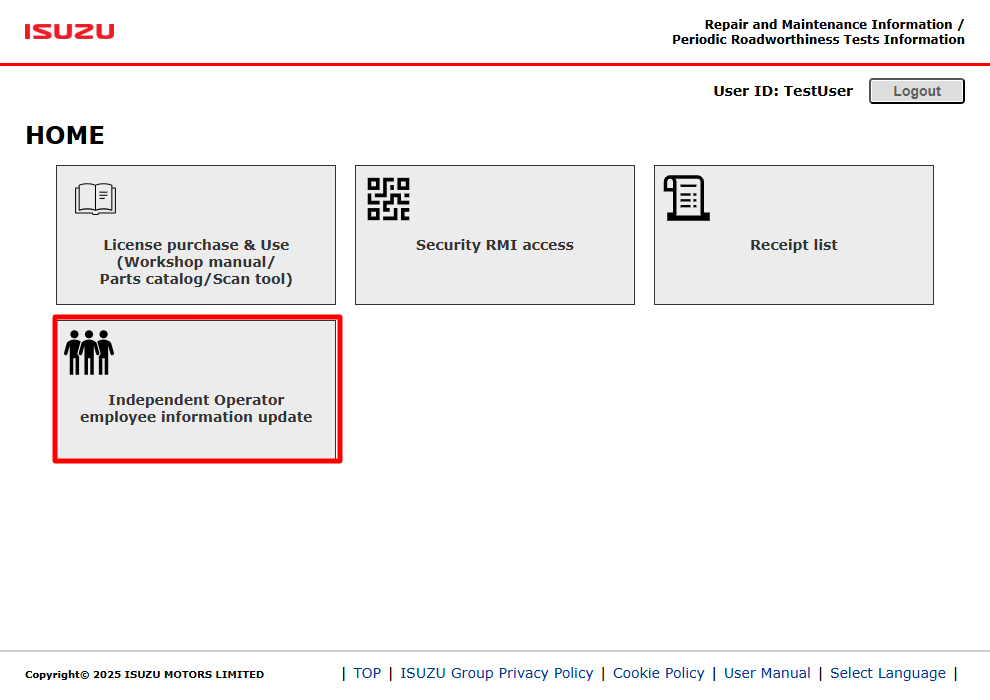This screenshot has width=990, height=700.
Task: Open Security RMI access text
Action: coord(494,245)
